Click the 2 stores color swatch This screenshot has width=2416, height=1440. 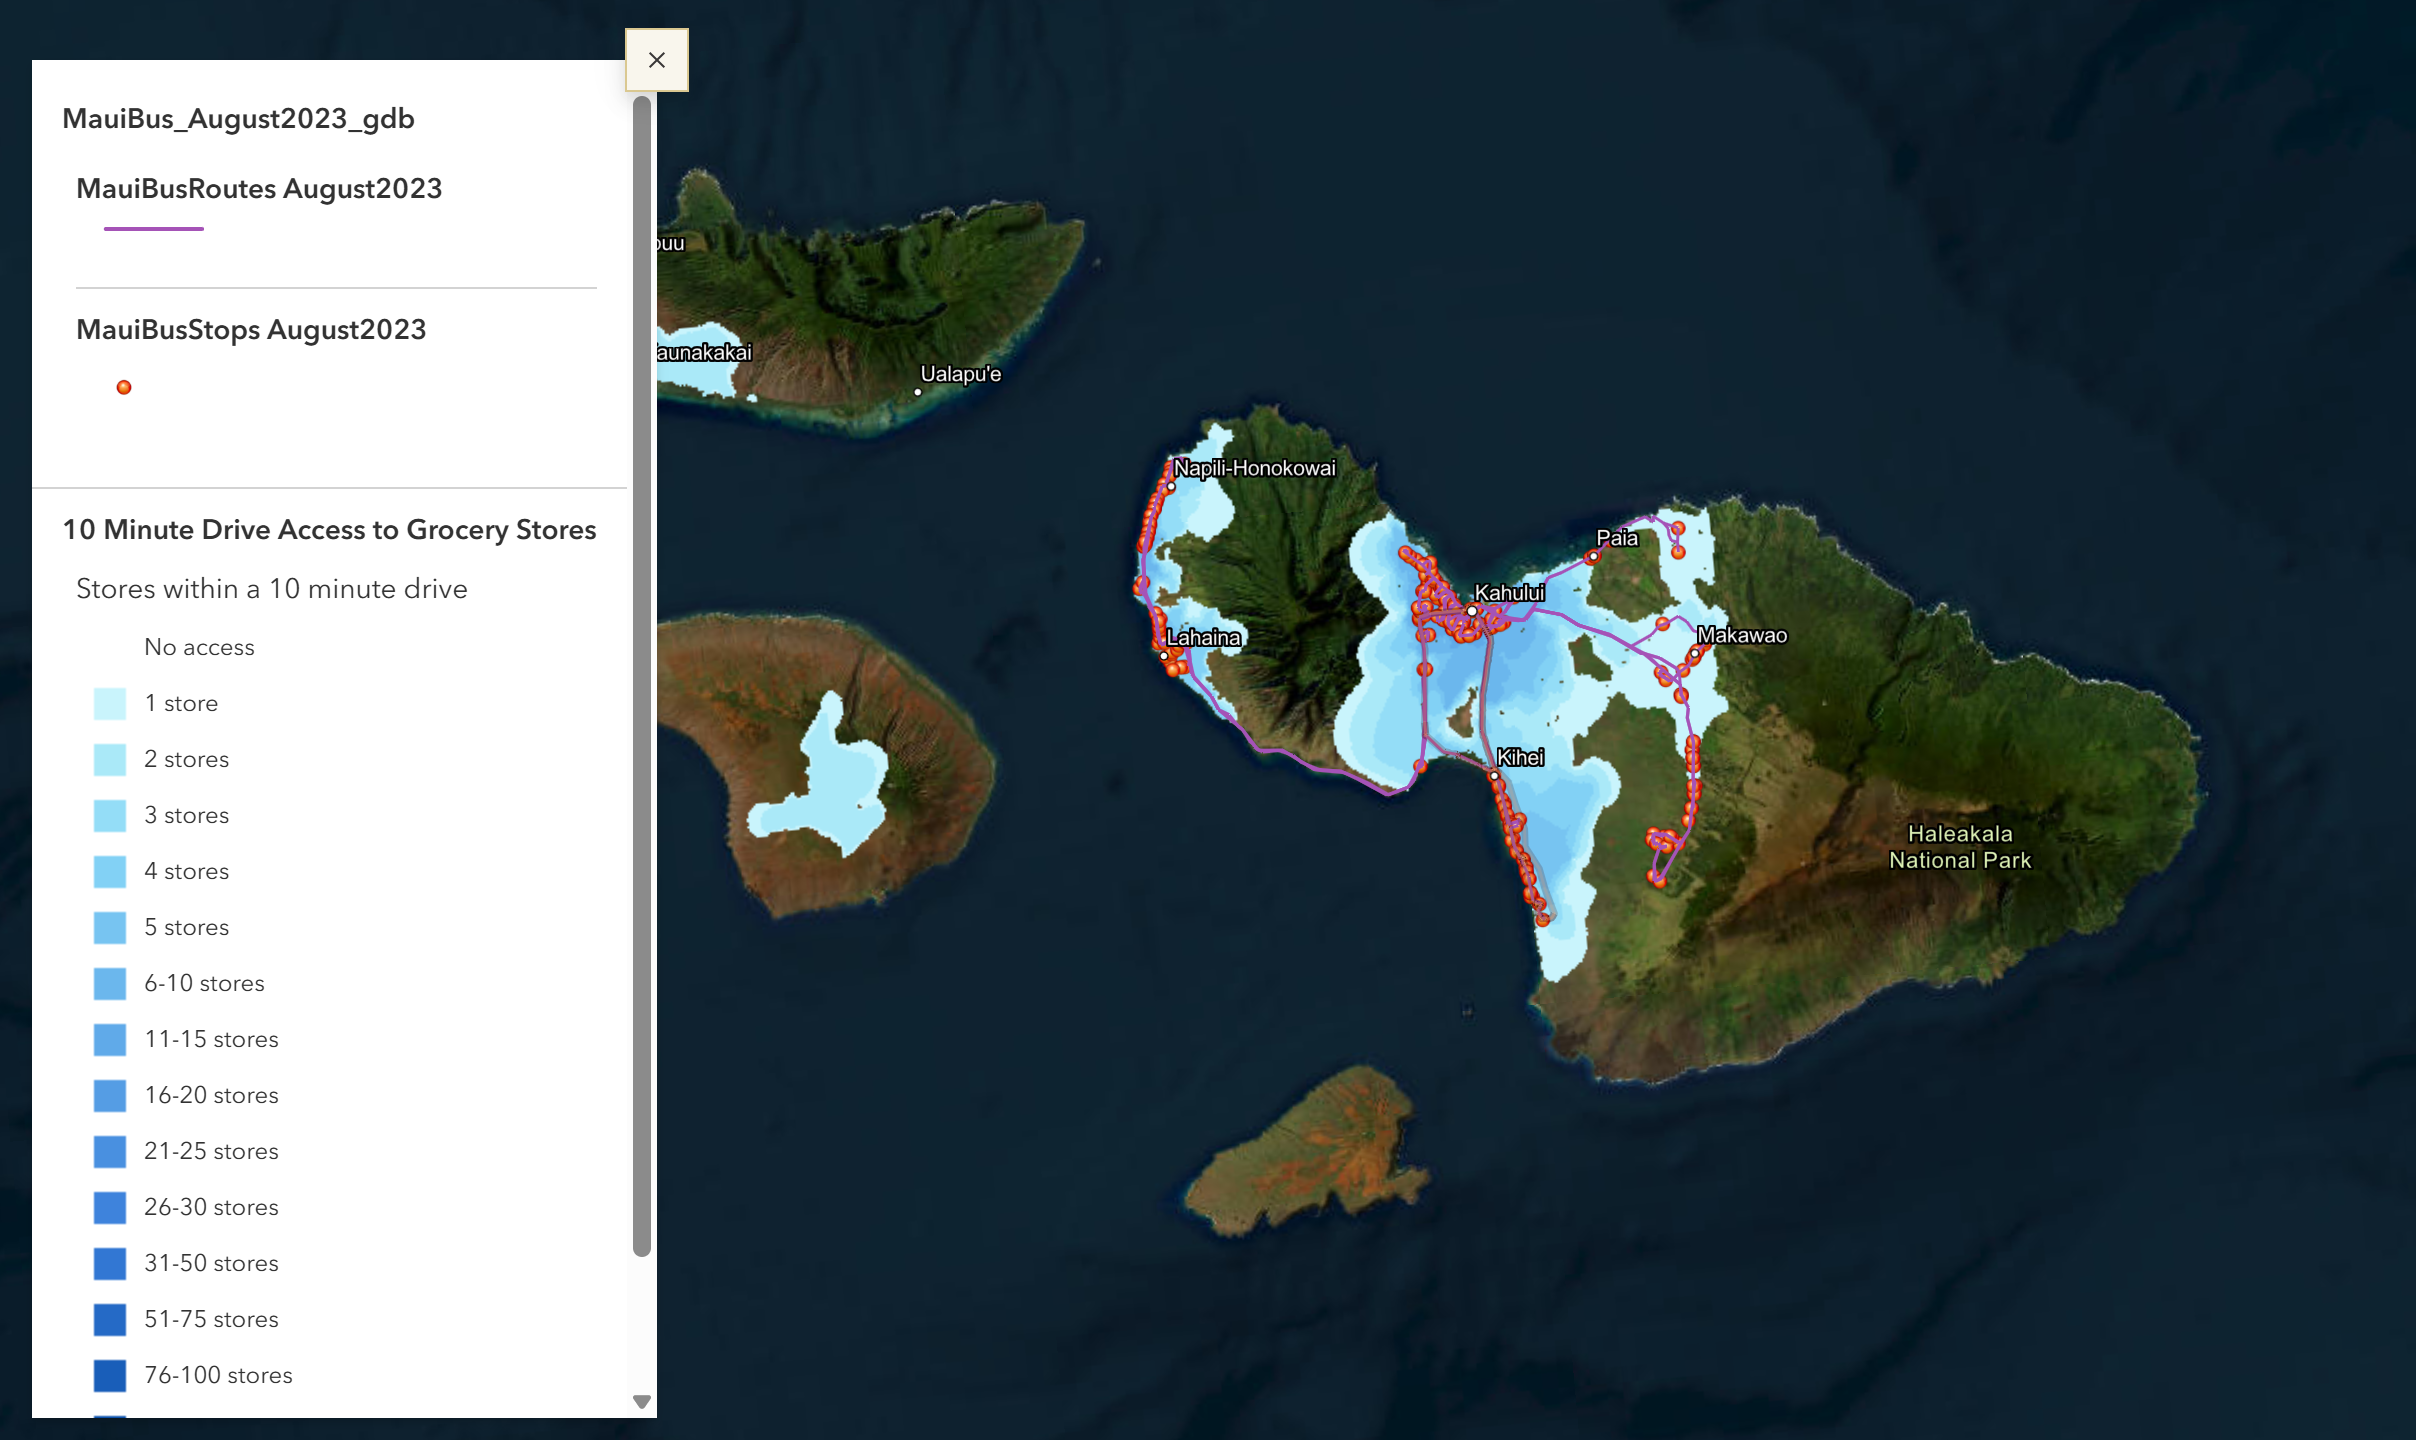(110, 760)
